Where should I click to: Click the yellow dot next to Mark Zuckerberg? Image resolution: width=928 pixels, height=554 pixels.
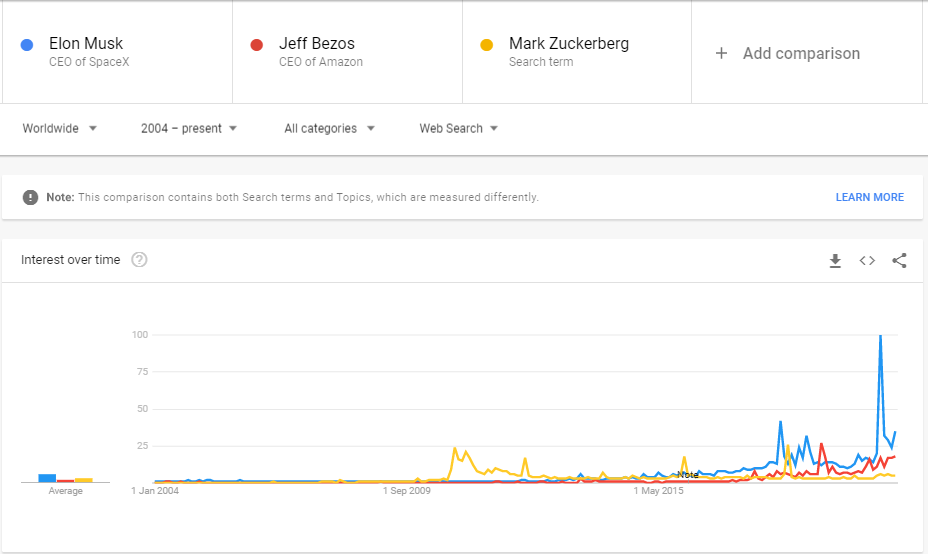click(487, 45)
